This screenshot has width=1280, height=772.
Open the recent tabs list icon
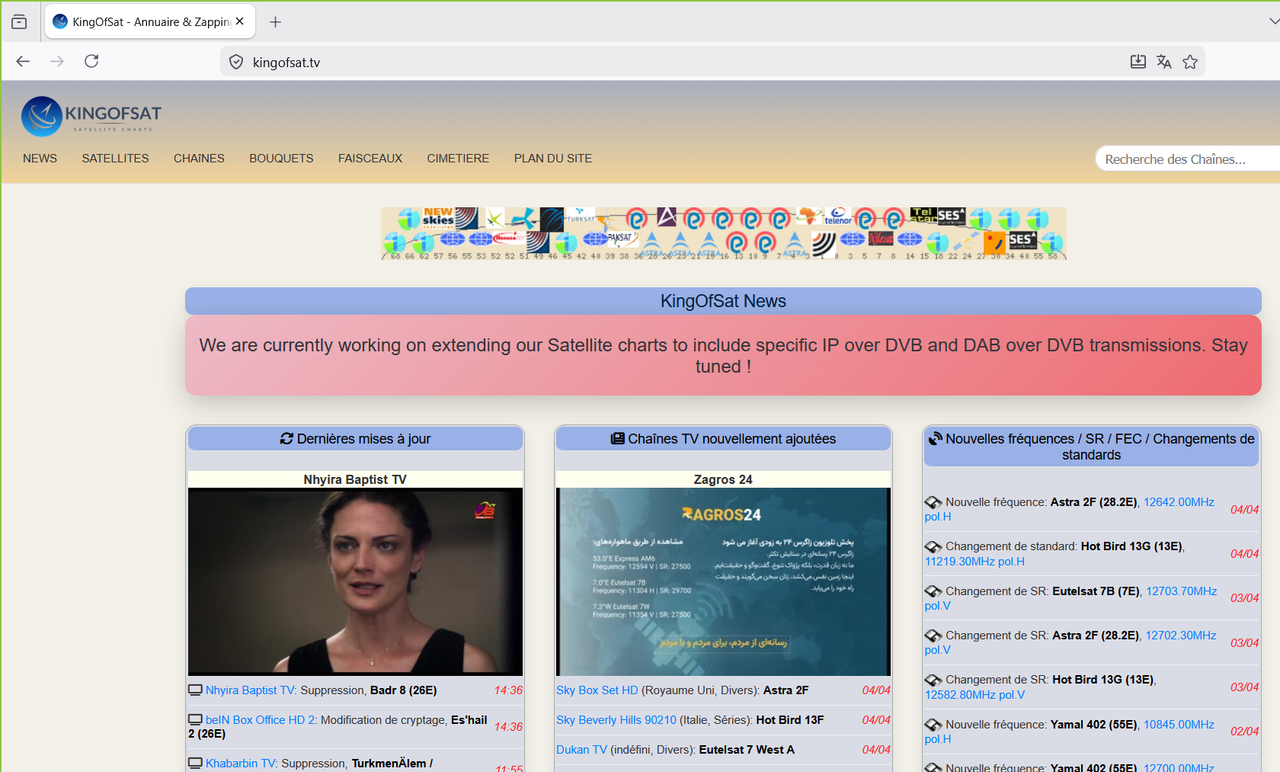point(19,21)
